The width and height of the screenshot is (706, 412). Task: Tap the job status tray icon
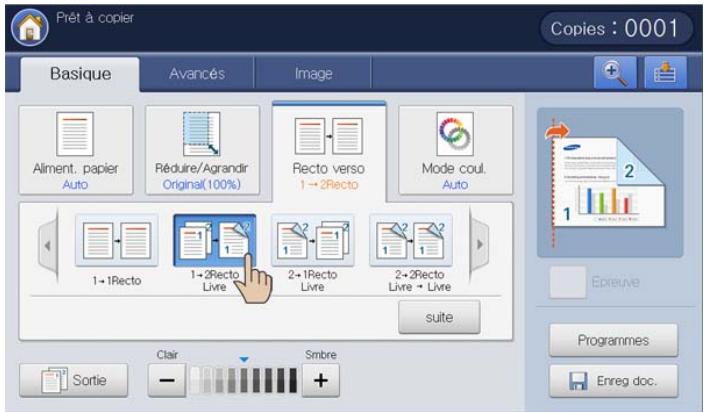(665, 73)
